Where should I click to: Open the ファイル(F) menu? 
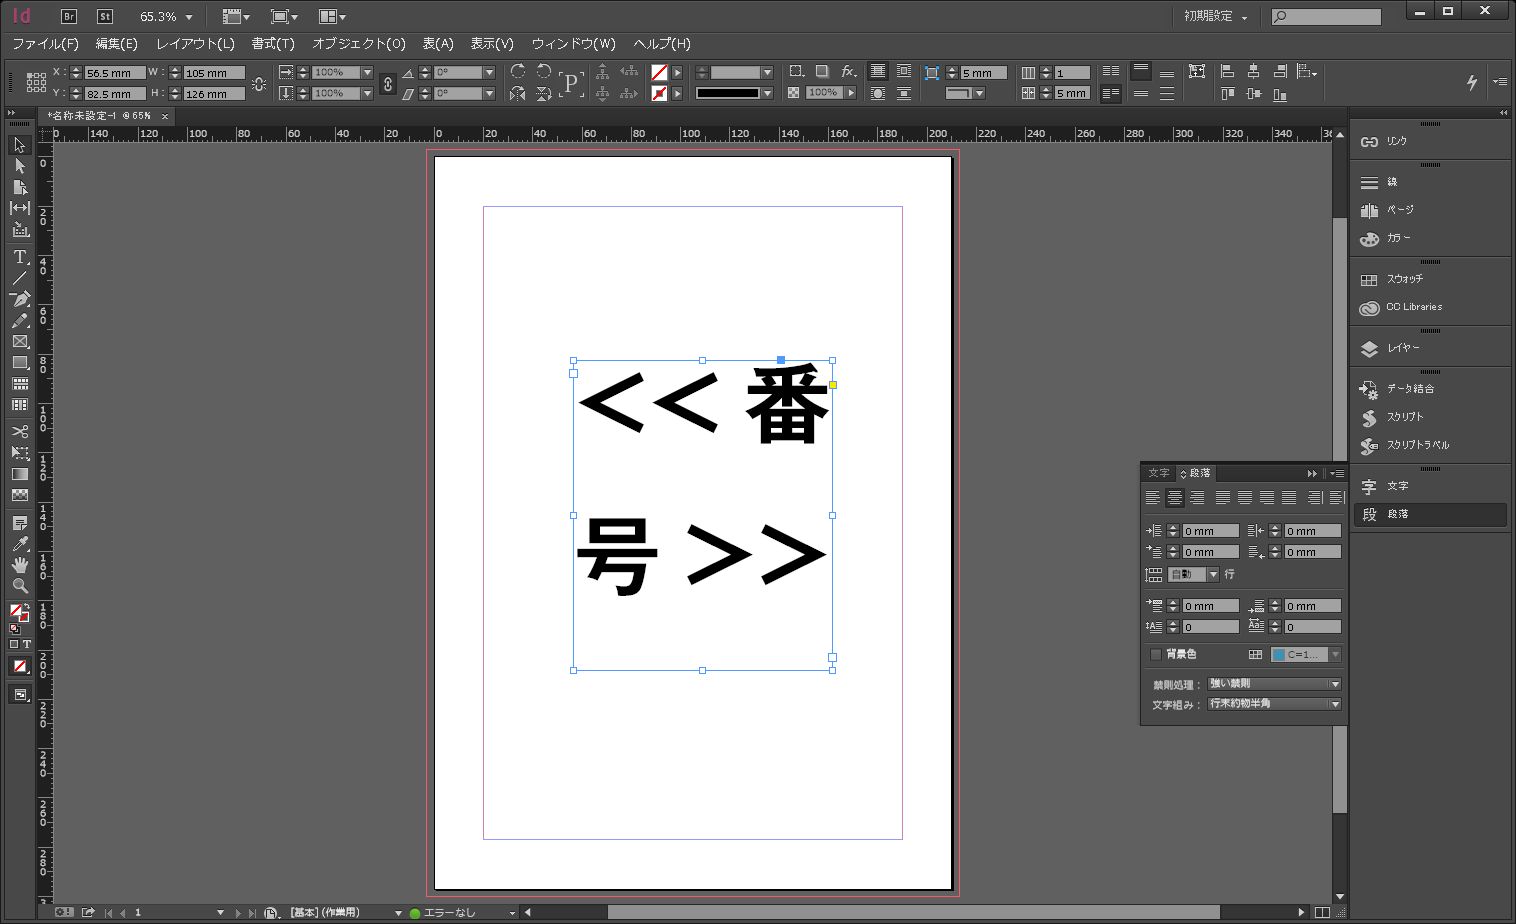tap(45, 44)
